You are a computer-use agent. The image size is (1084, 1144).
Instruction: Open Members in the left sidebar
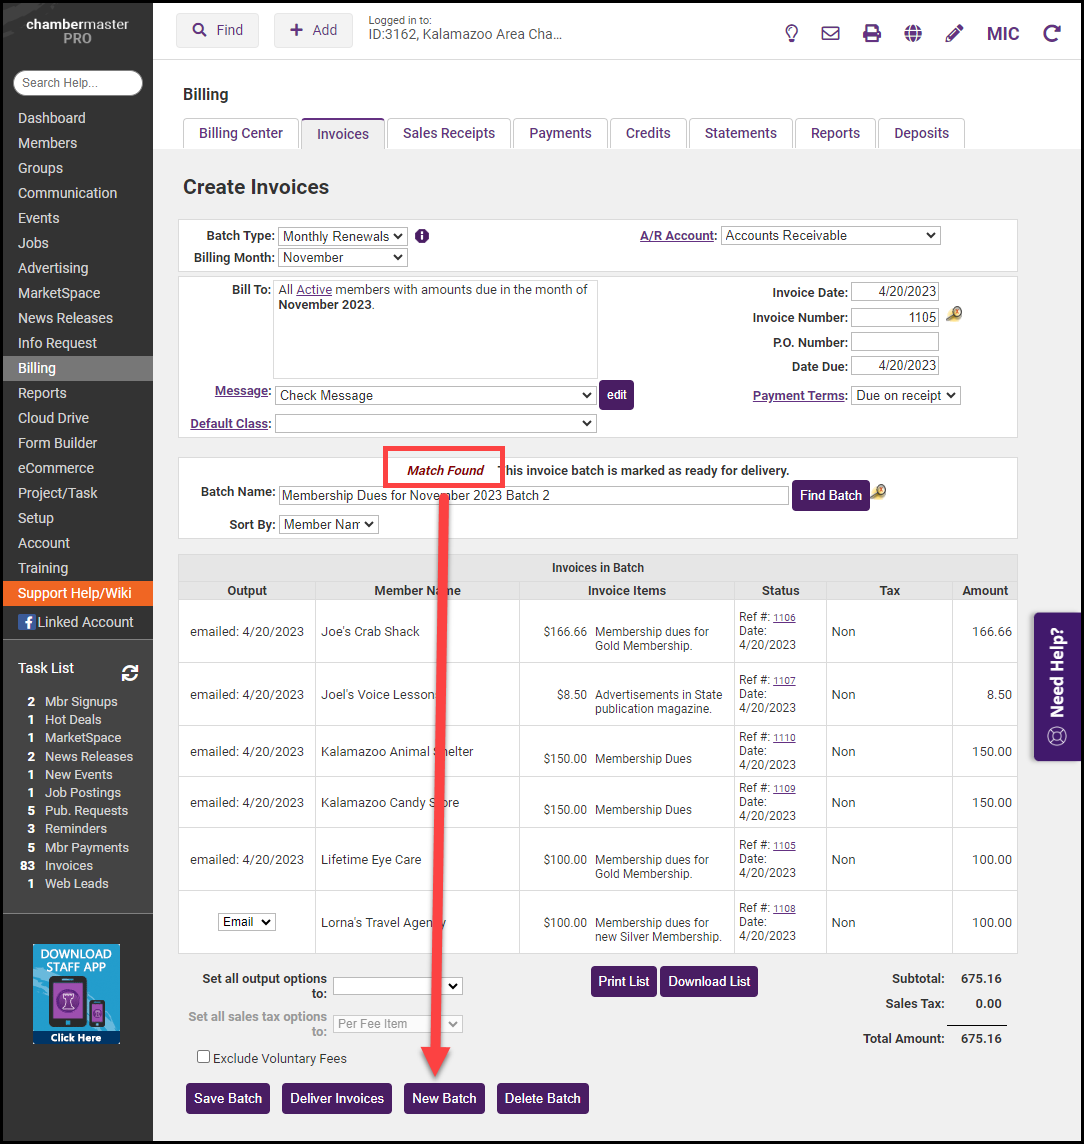[47, 143]
